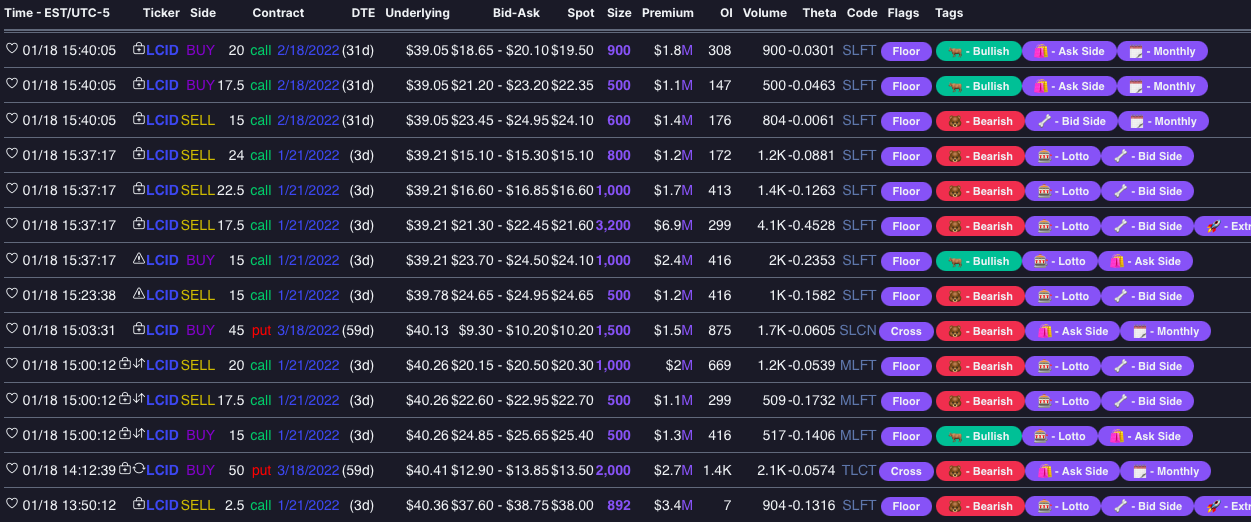Click briefcase icon in 15:37:17 SELL 24 row
The image size is (1251, 522).
pos(139,154)
